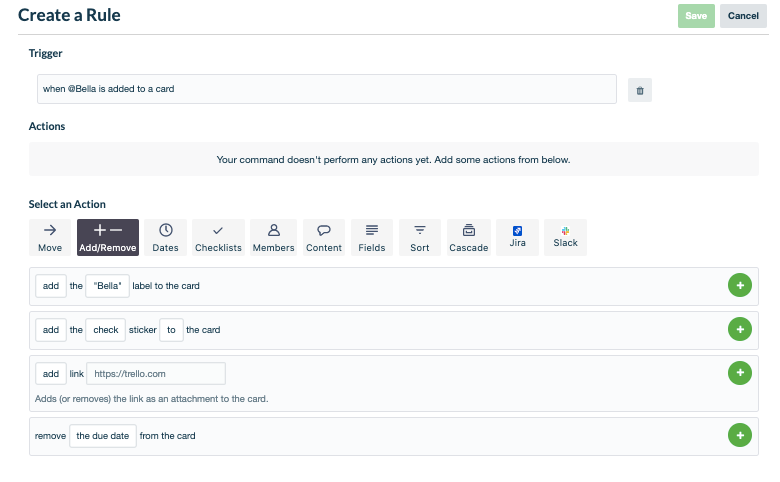
Task: Add the link attachment action plus icon
Action: [740, 373]
